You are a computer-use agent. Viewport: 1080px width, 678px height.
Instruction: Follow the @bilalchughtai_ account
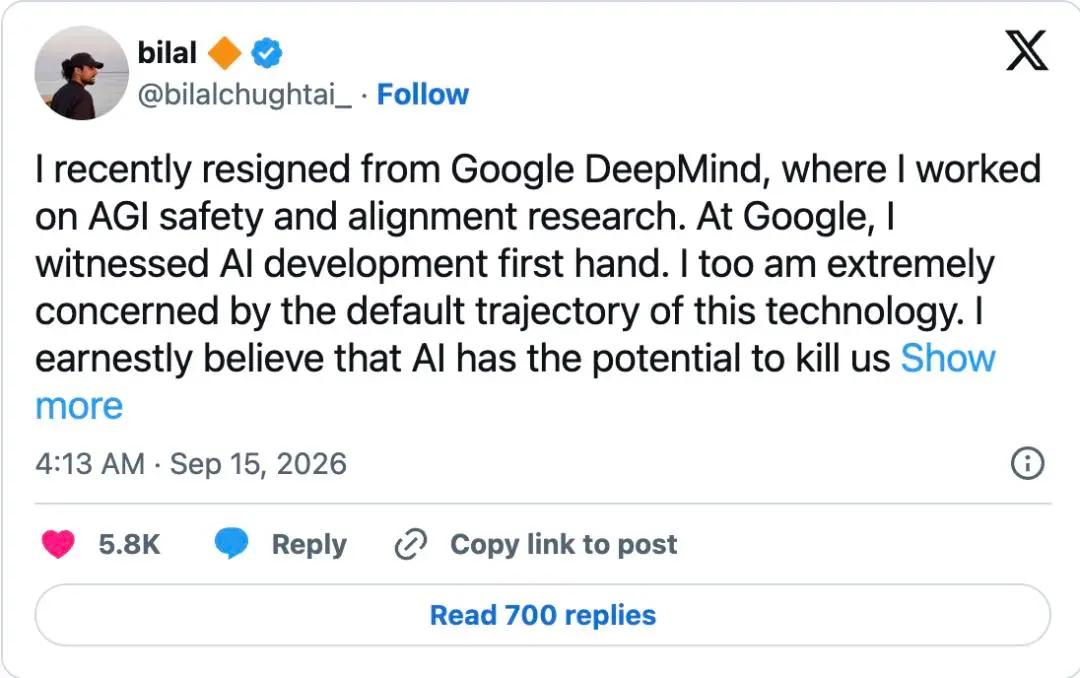(x=423, y=94)
